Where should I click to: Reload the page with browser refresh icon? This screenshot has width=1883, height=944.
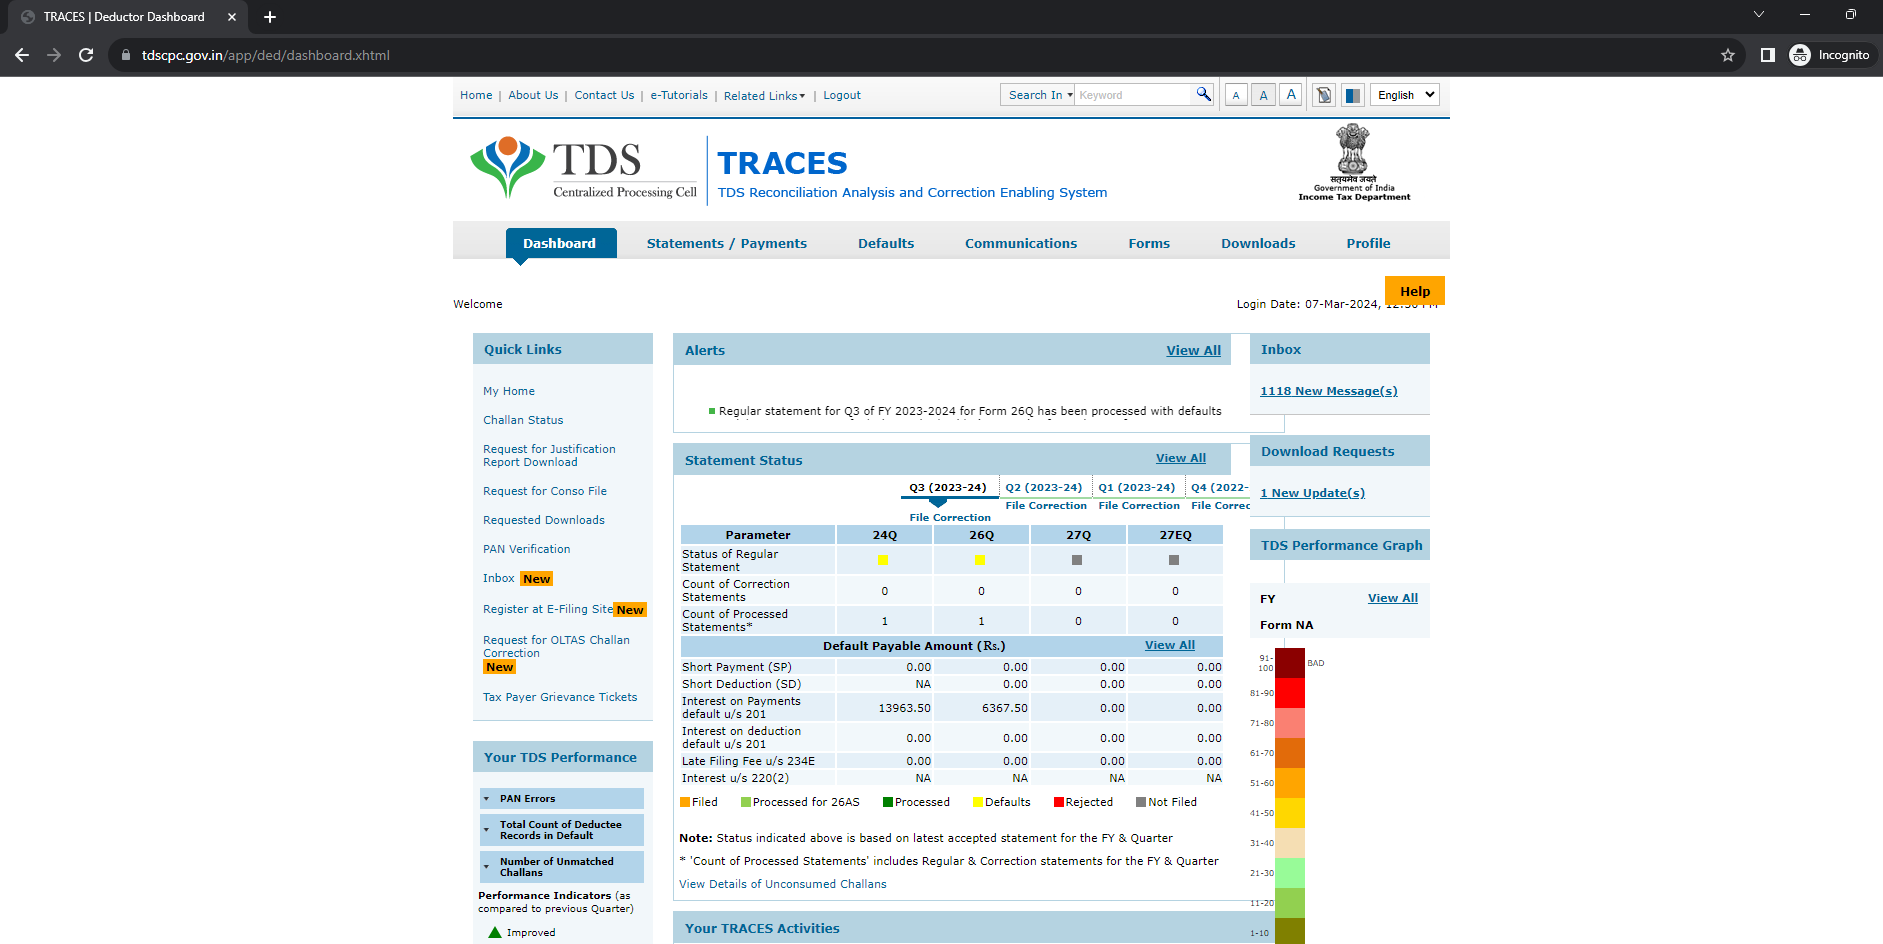tap(86, 55)
